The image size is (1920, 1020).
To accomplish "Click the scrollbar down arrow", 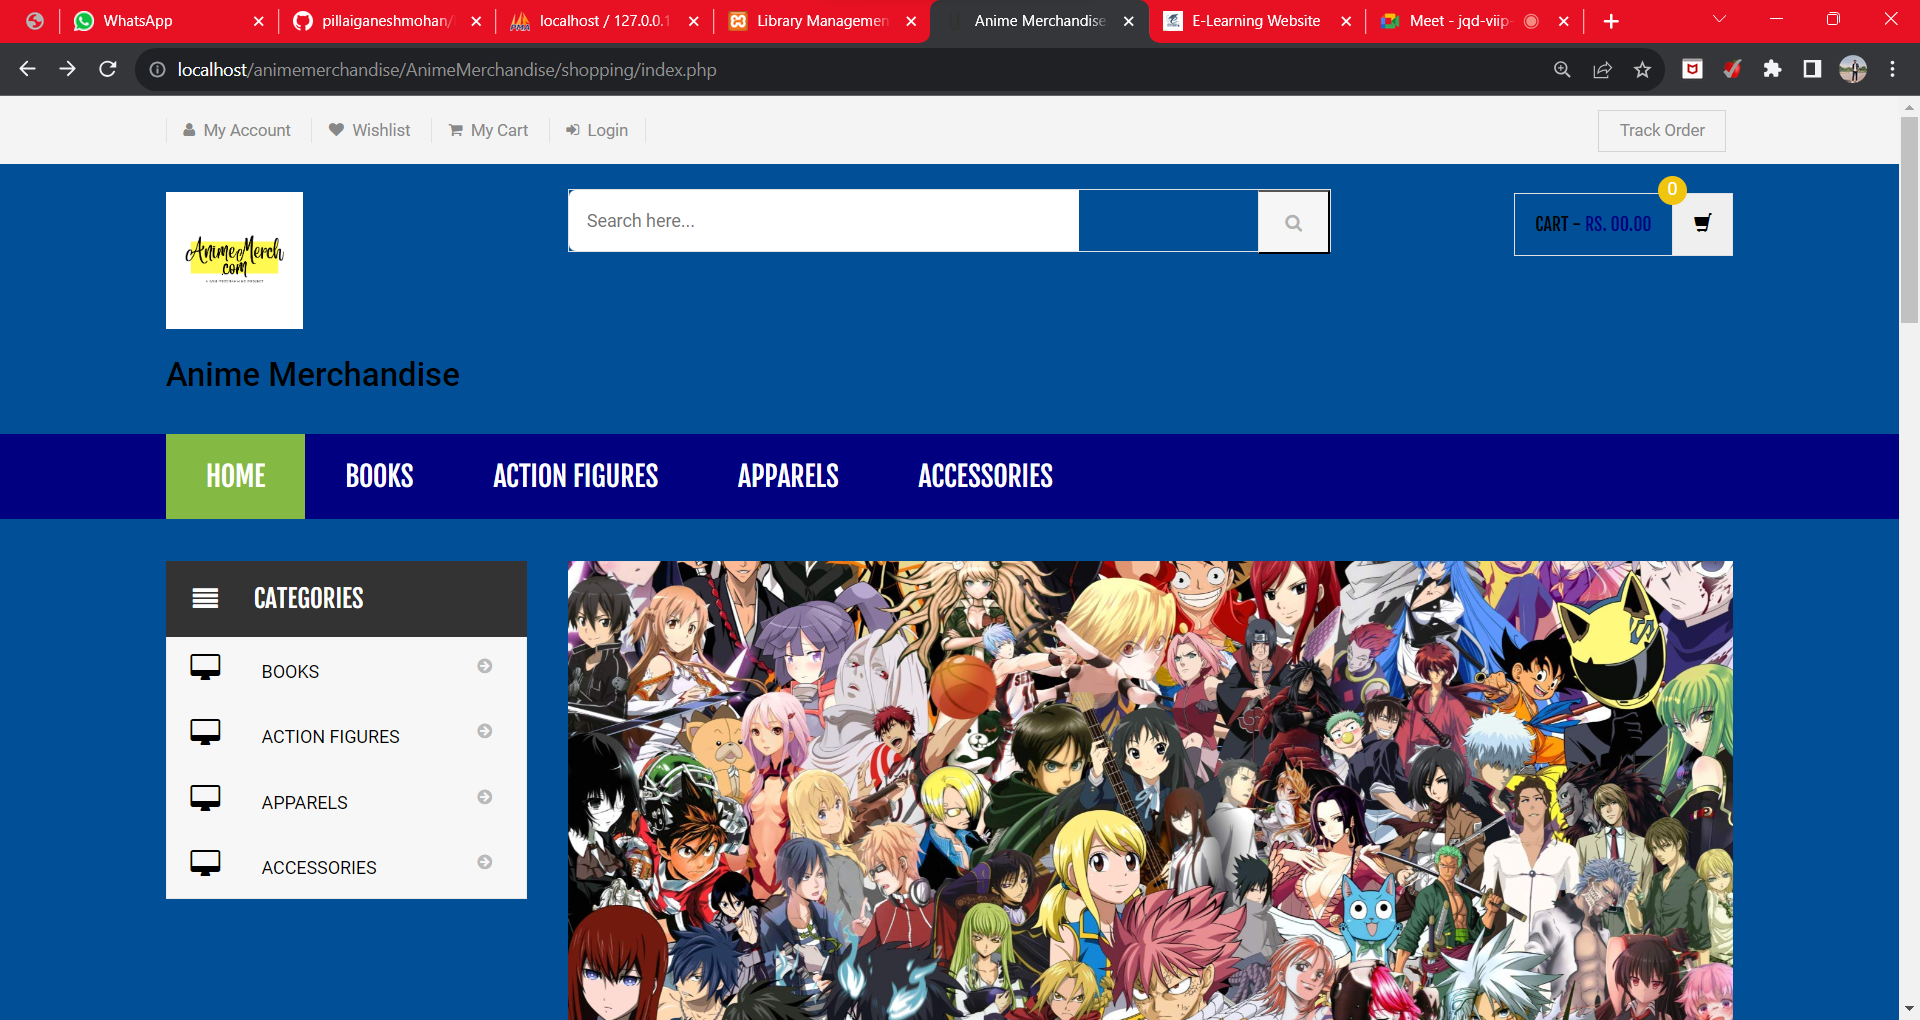I will click(1909, 1009).
